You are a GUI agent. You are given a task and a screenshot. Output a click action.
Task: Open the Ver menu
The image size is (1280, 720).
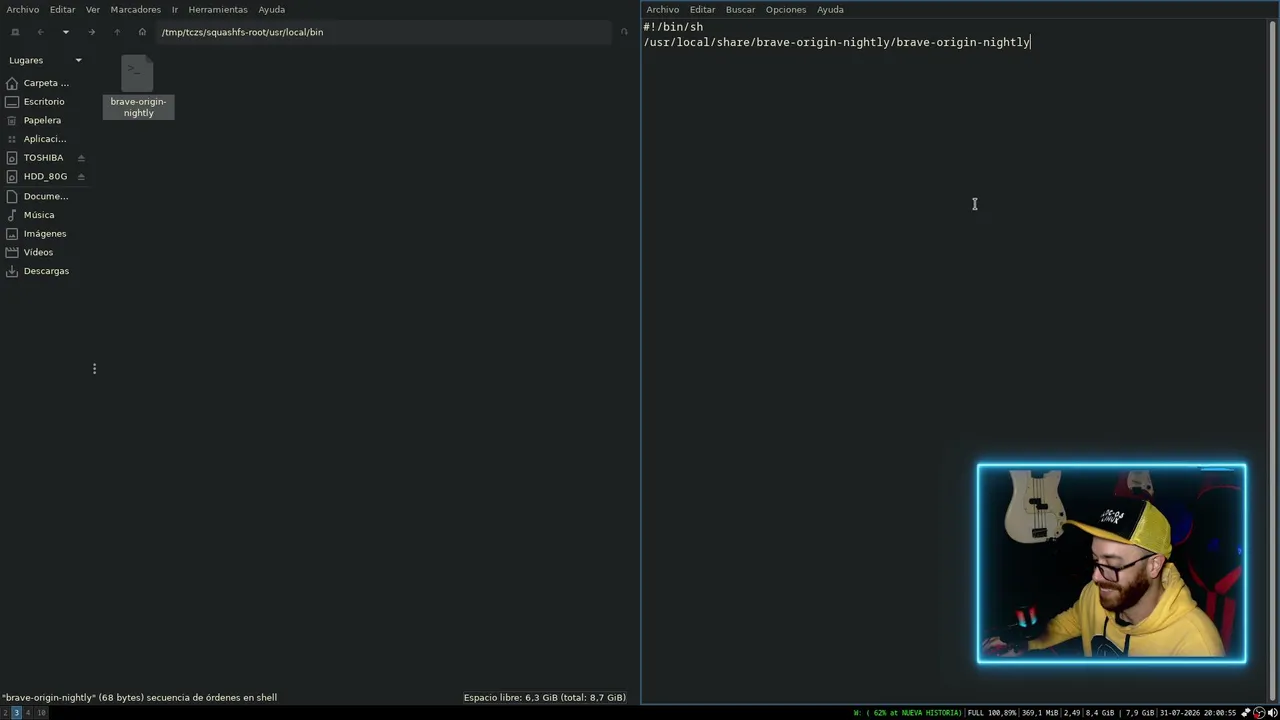pyautogui.click(x=93, y=10)
